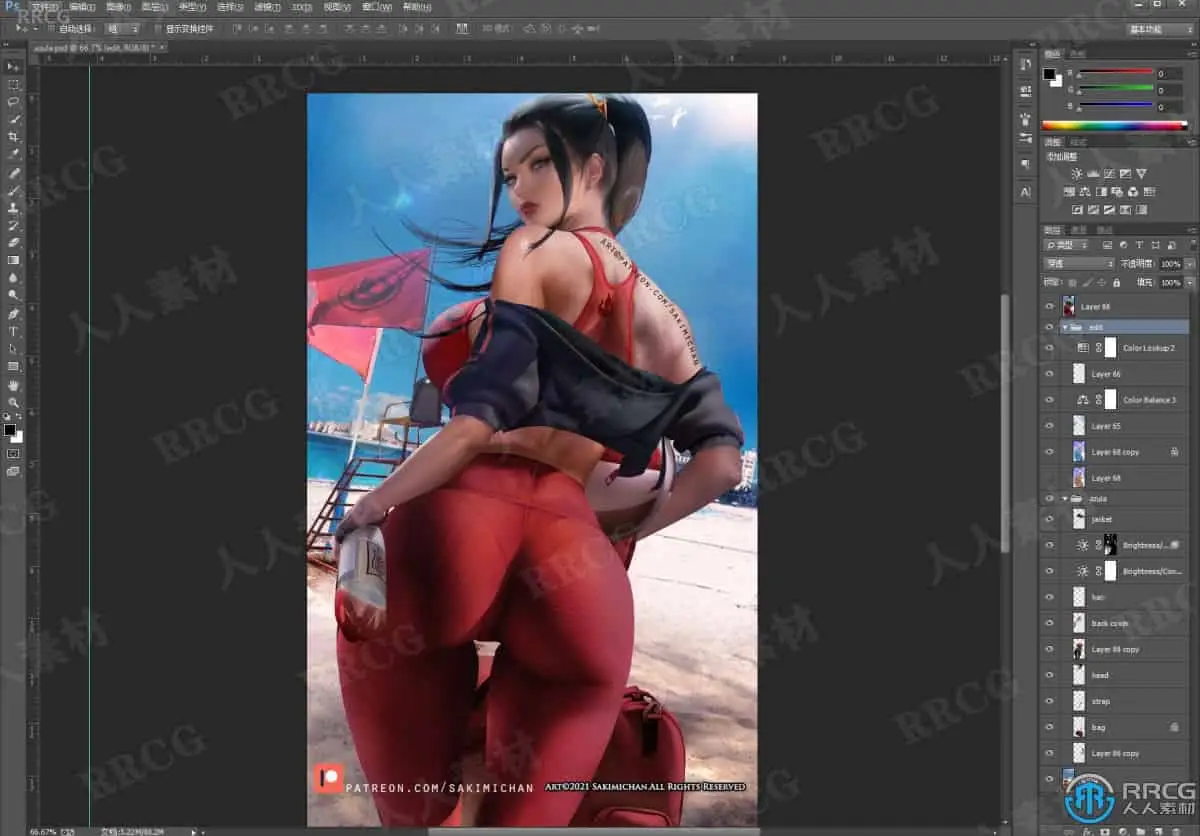Screen dimensions: 1200x836
Task: Hide the Color Lookup 2 layer
Action: pyautogui.click(x=1049, y=348)
